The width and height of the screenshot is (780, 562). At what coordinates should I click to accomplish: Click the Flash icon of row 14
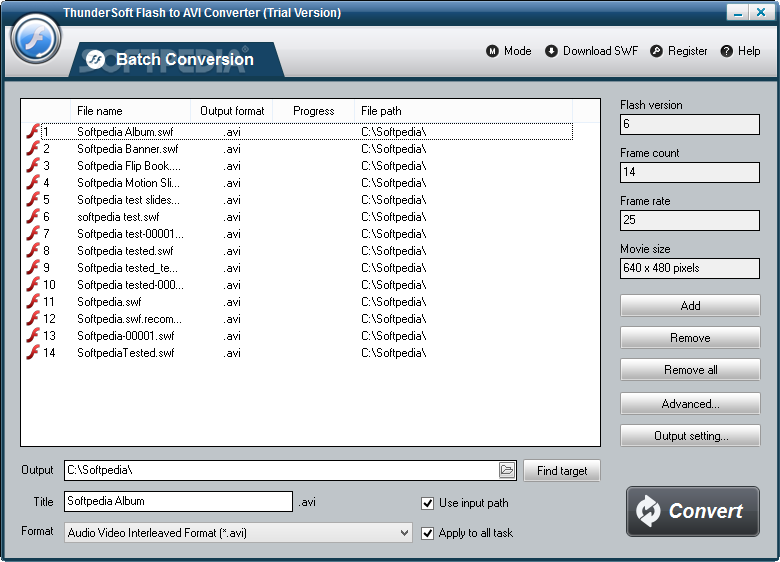(x=33, y=353)
